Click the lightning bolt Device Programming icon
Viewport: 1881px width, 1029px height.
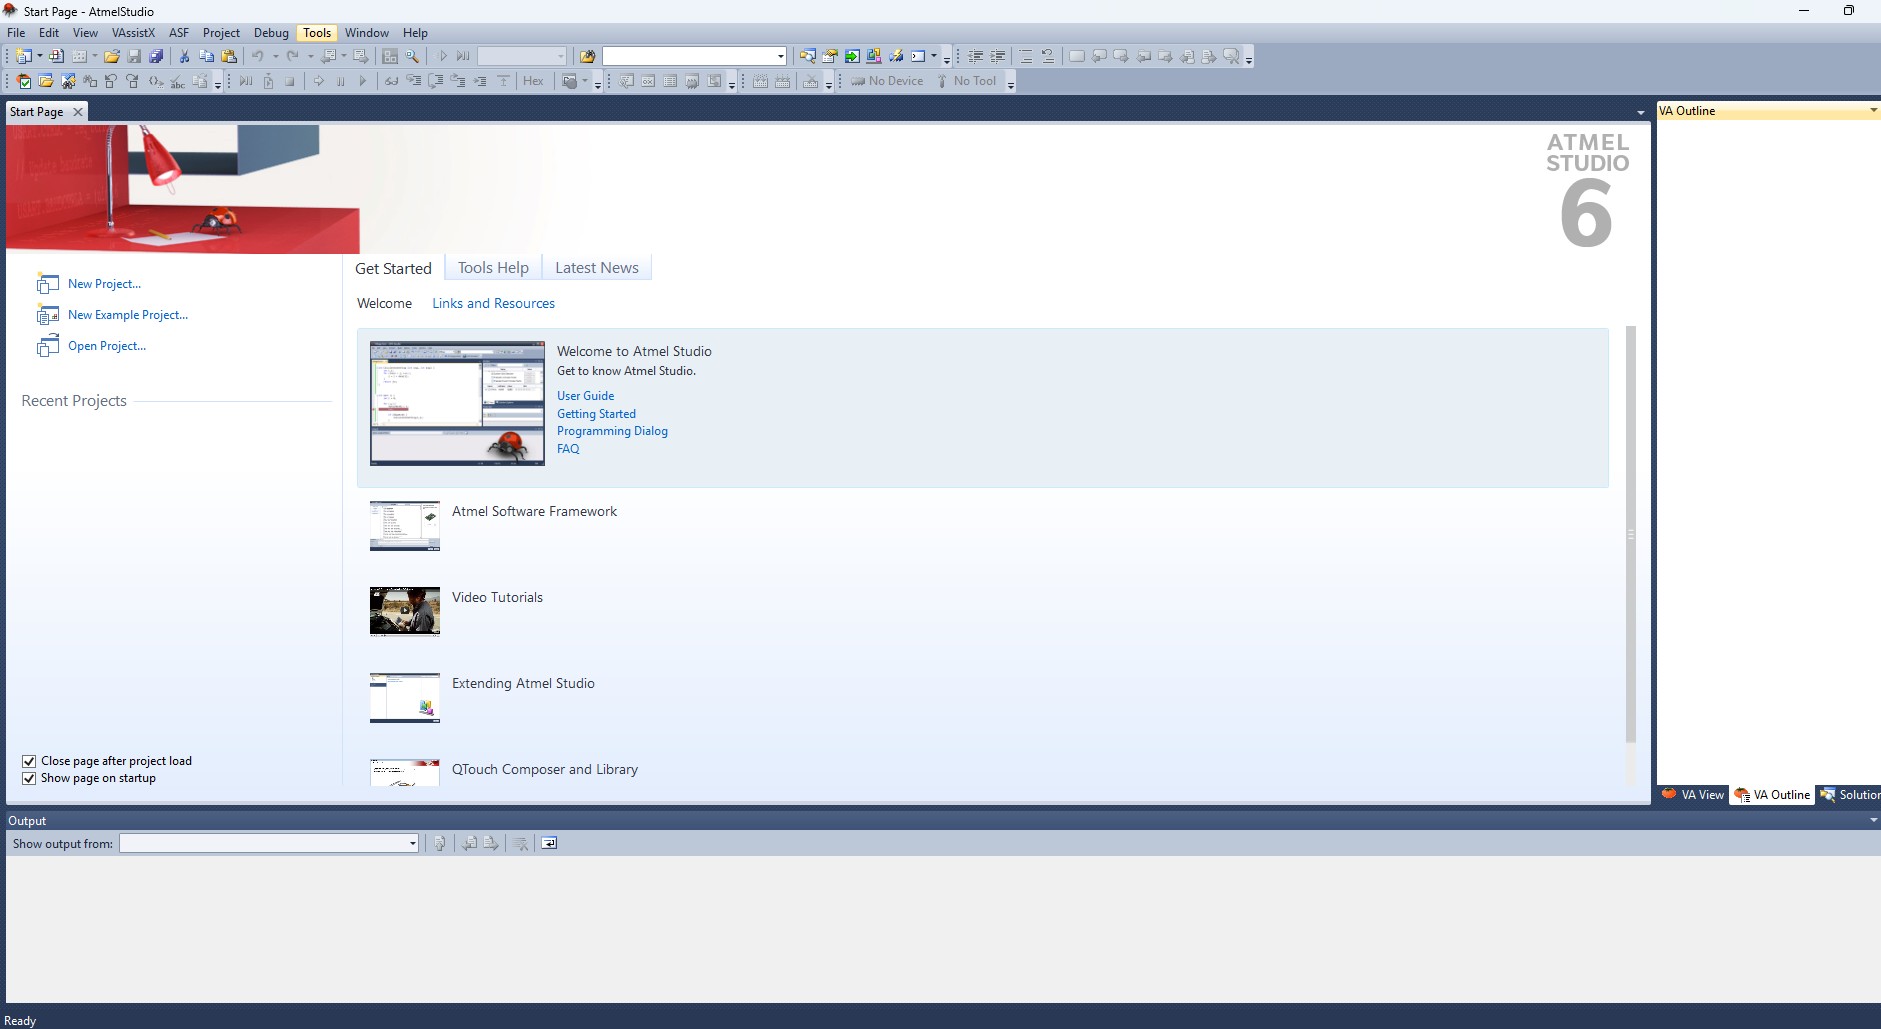coord(896,56)
